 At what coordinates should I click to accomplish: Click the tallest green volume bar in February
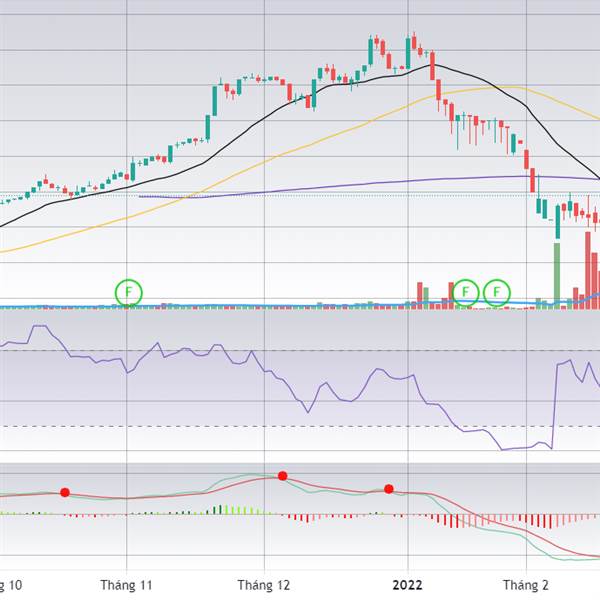click(557, 276)
